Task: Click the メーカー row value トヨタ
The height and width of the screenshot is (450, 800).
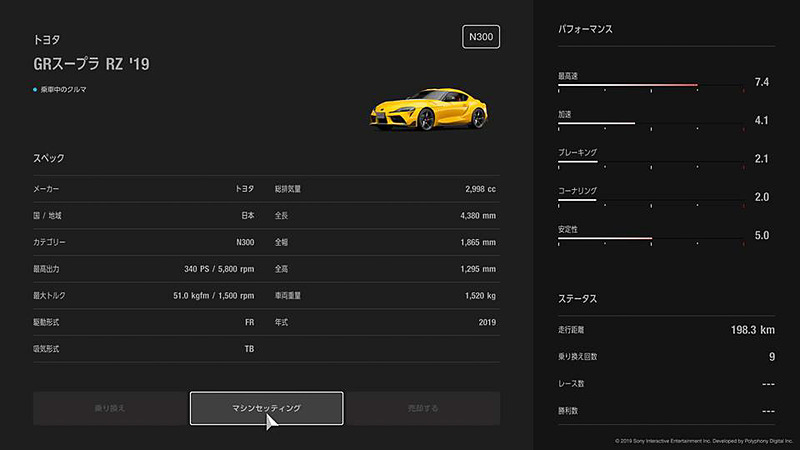Action: point(244,189)
